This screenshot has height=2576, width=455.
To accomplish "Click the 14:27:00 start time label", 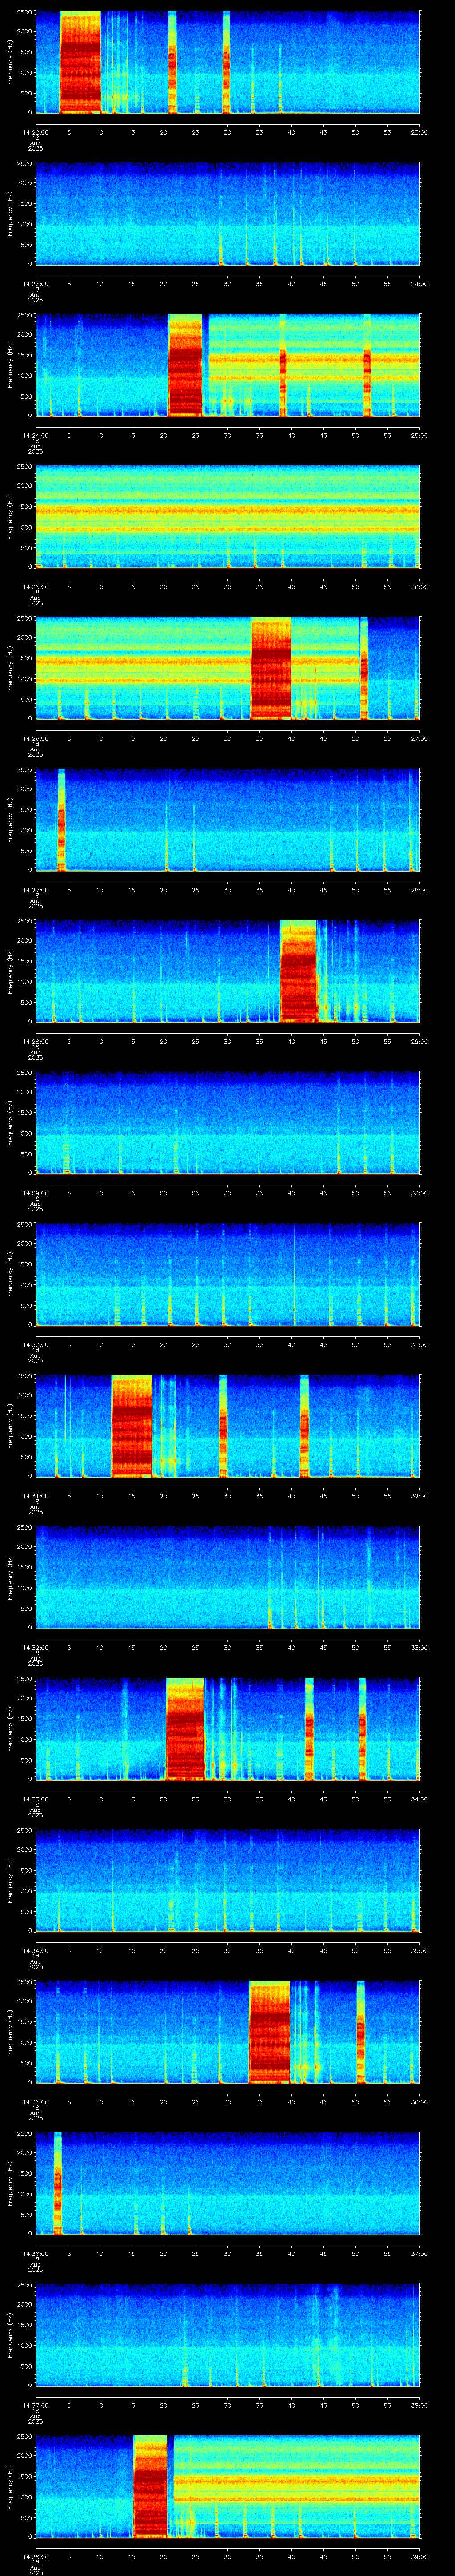I will [35, 890].
